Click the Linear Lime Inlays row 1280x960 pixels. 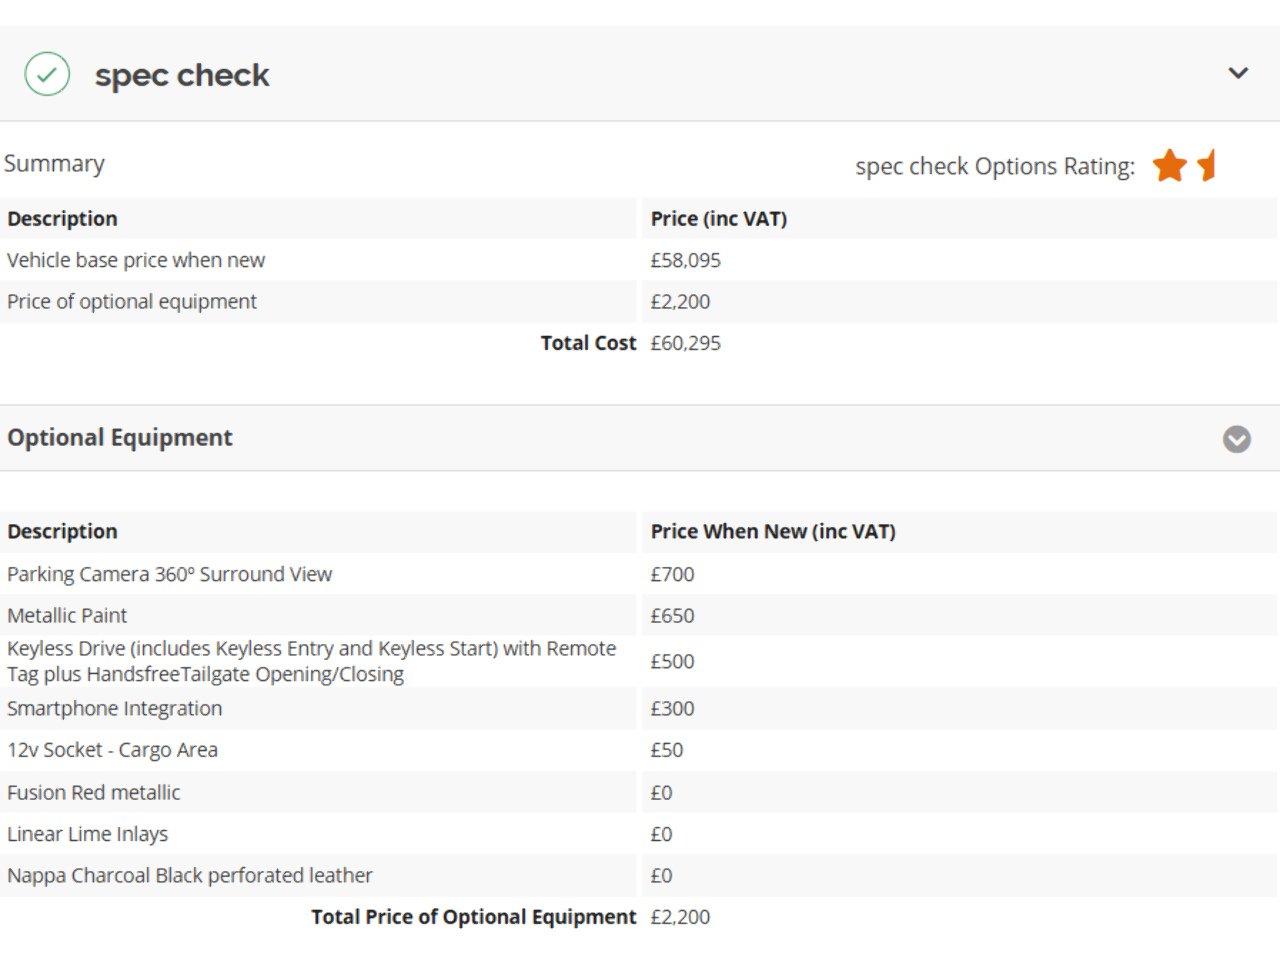coord(88,834)
